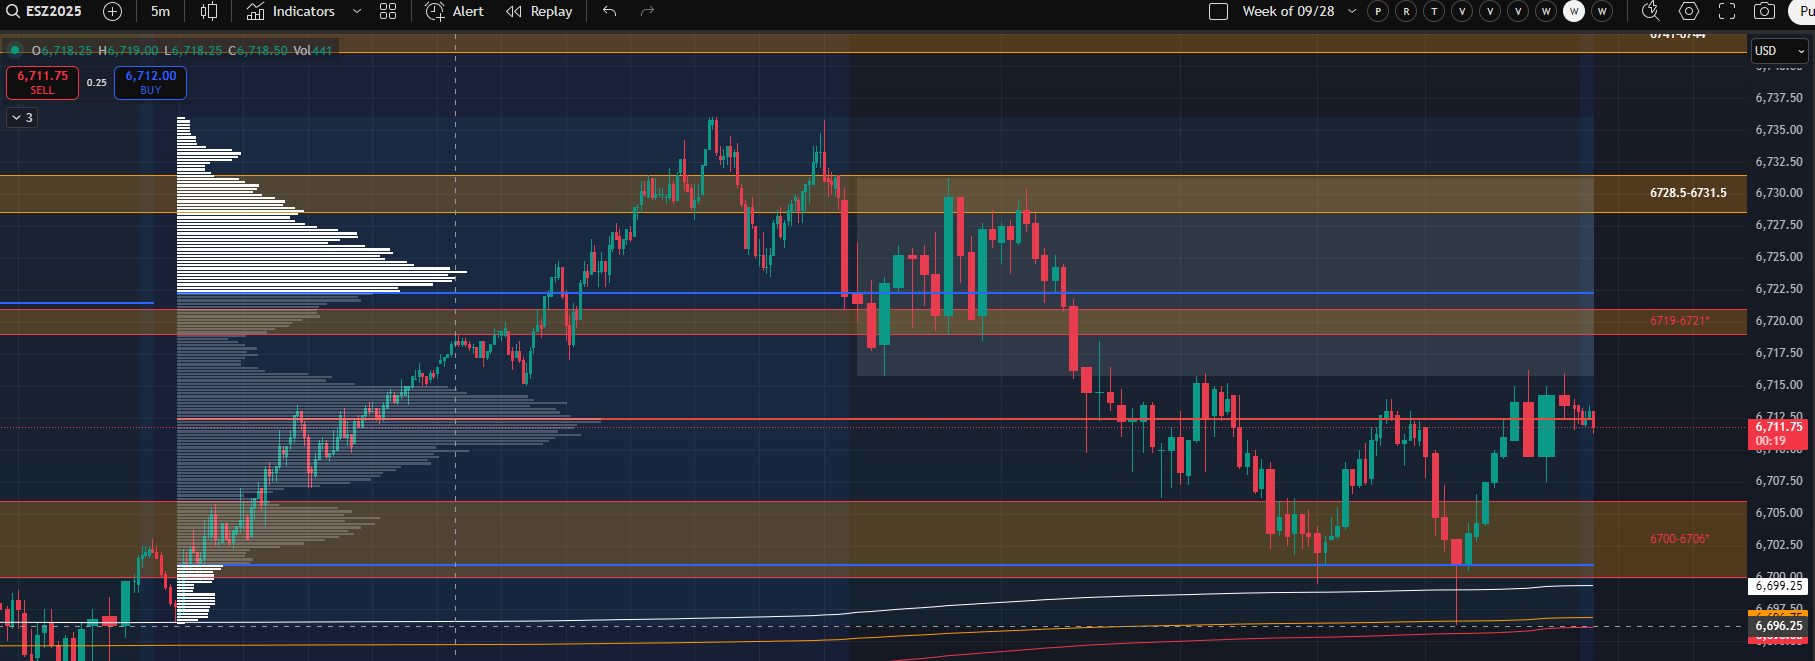Click the 6,711.75 SELL button
Viewport: 1815px width, 661px height.
42,82
